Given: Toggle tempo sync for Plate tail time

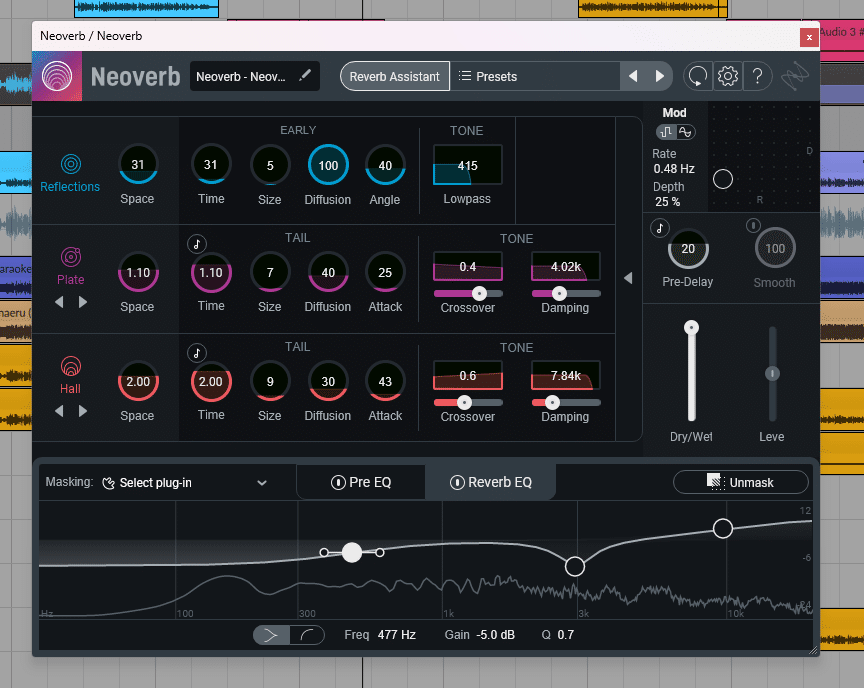Looking at the screenshot, I should [x=197, y=243].
